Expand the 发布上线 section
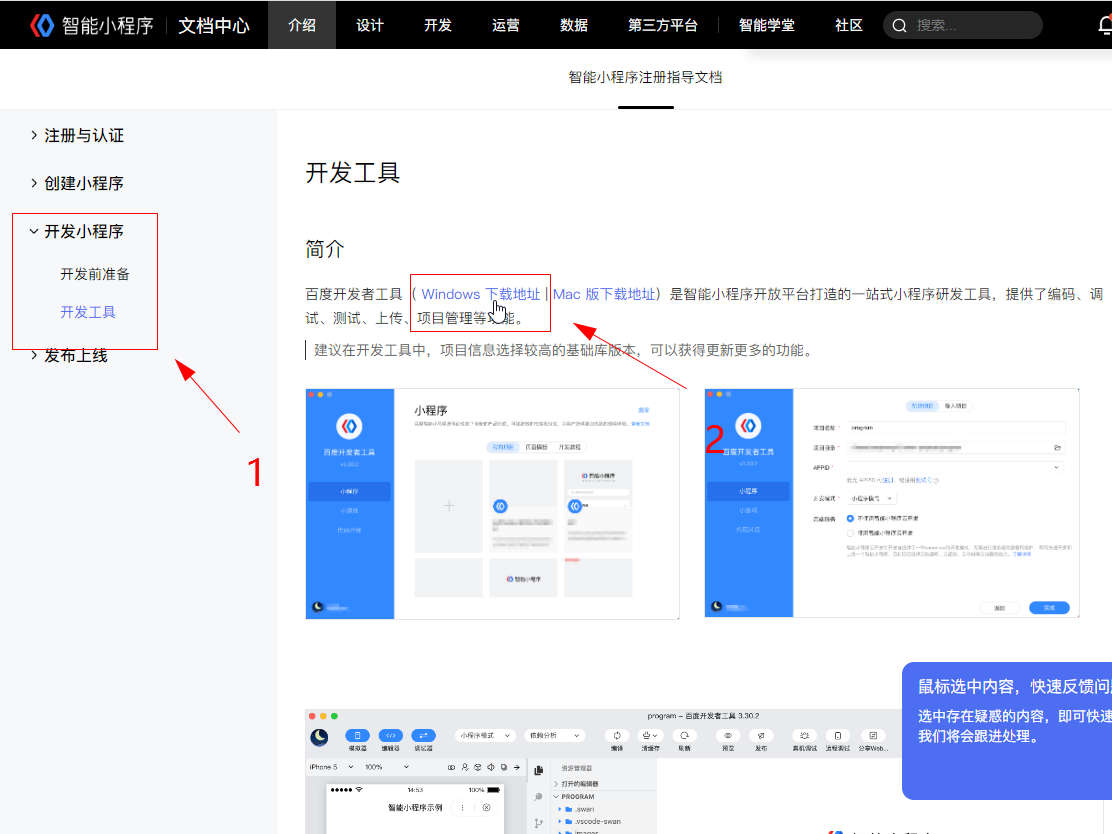 [x=69, y=355]
